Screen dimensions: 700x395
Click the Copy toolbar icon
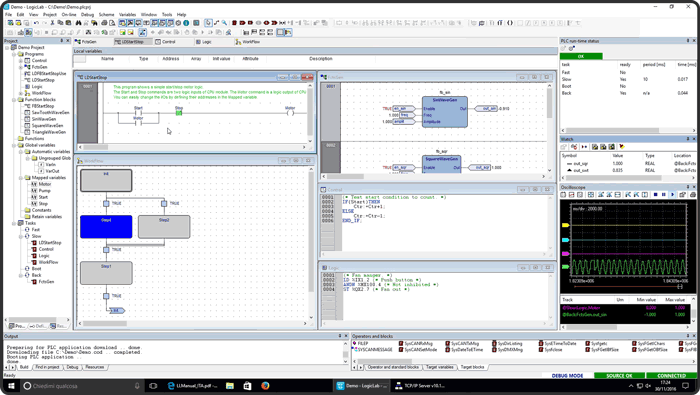[x=60, y=23]
